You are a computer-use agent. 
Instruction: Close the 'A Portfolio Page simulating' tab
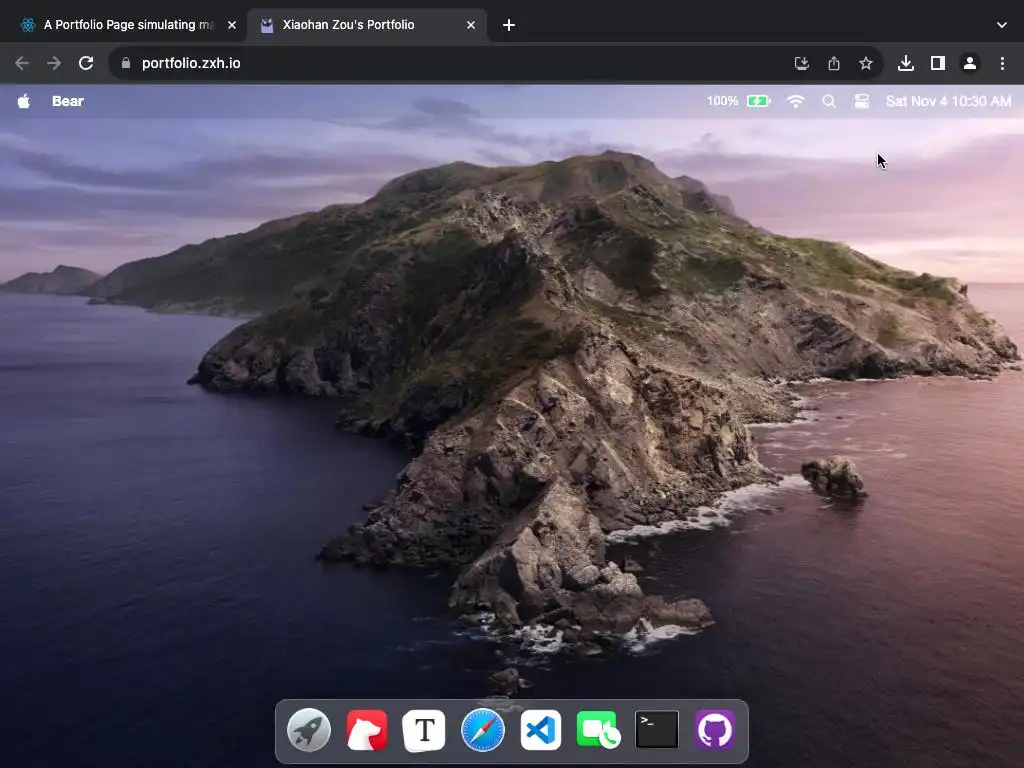coord(232,25)
